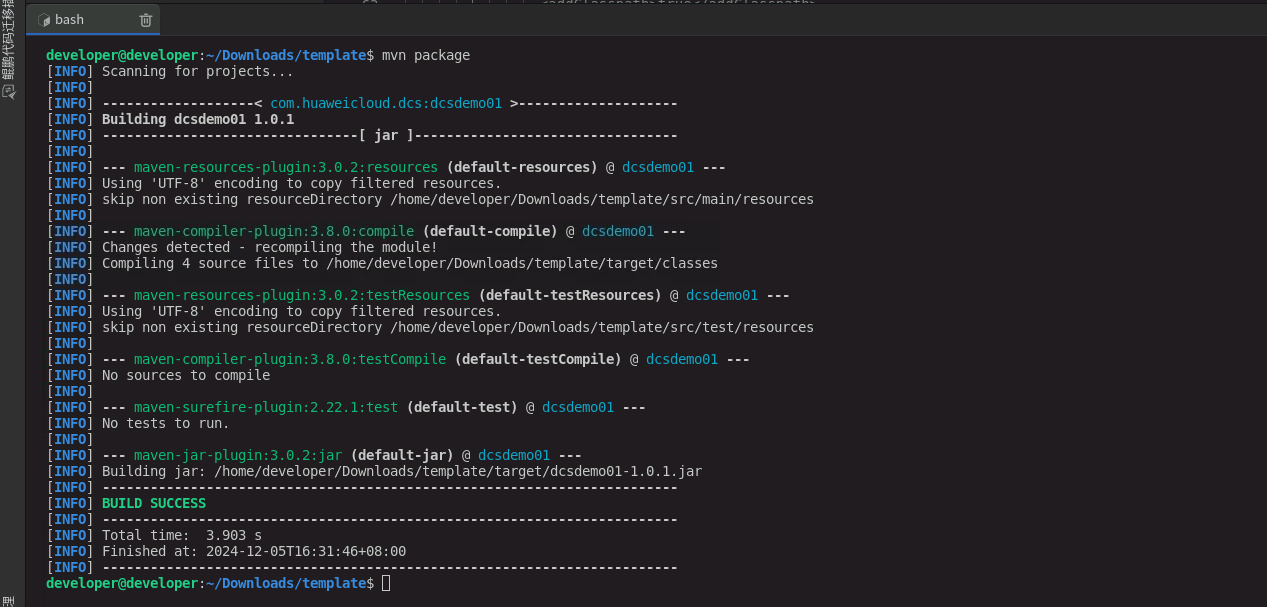Click the cube icon beside the bash label
The height and width of the screenshot is (607, 1267).
43,20
